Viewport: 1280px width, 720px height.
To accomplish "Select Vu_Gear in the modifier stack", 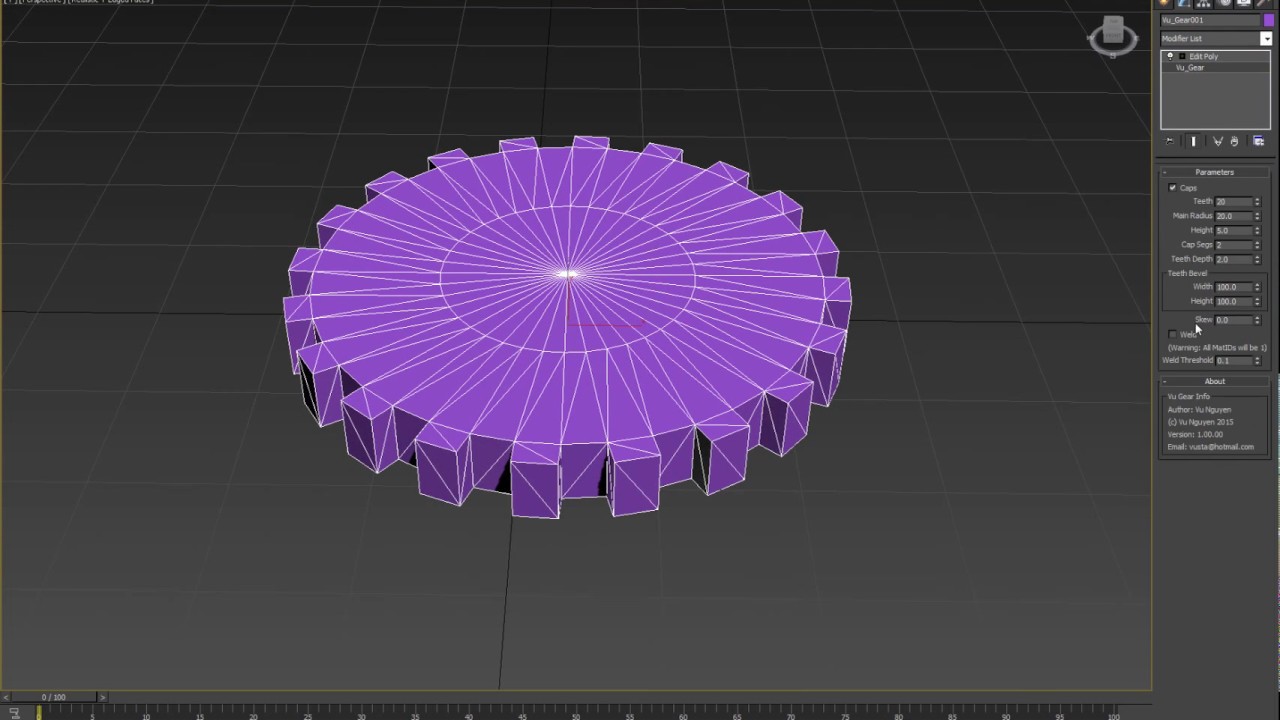I will [1190, 67].
